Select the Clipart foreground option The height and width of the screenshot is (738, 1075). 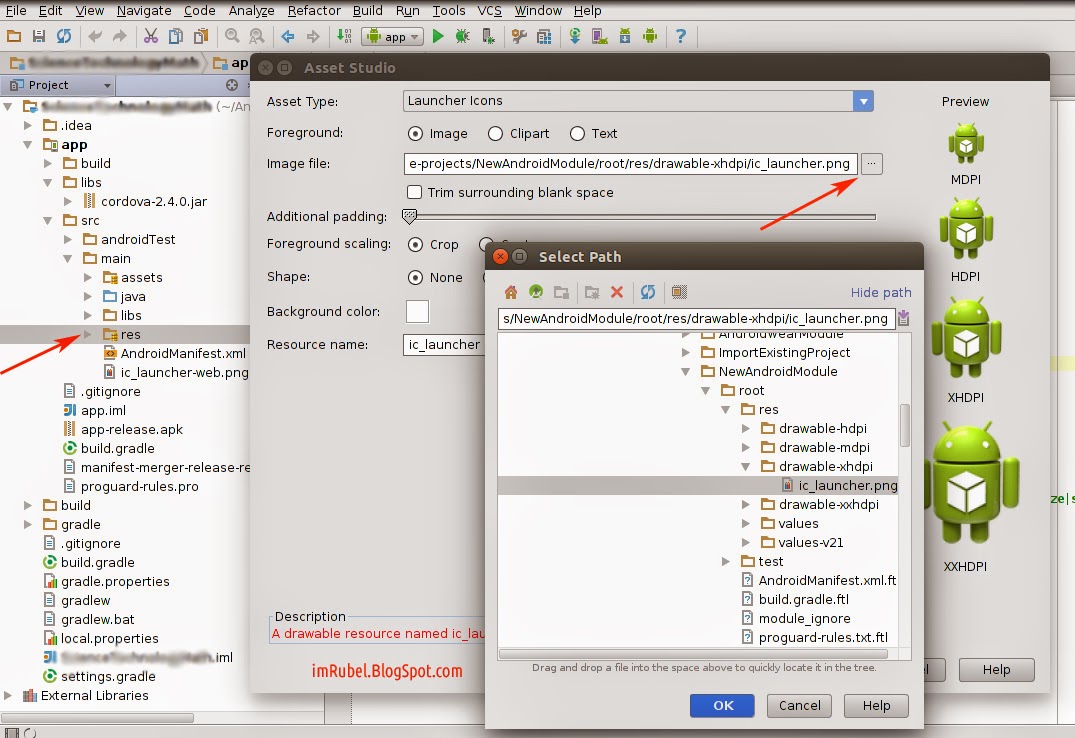(x=496, y=133)
